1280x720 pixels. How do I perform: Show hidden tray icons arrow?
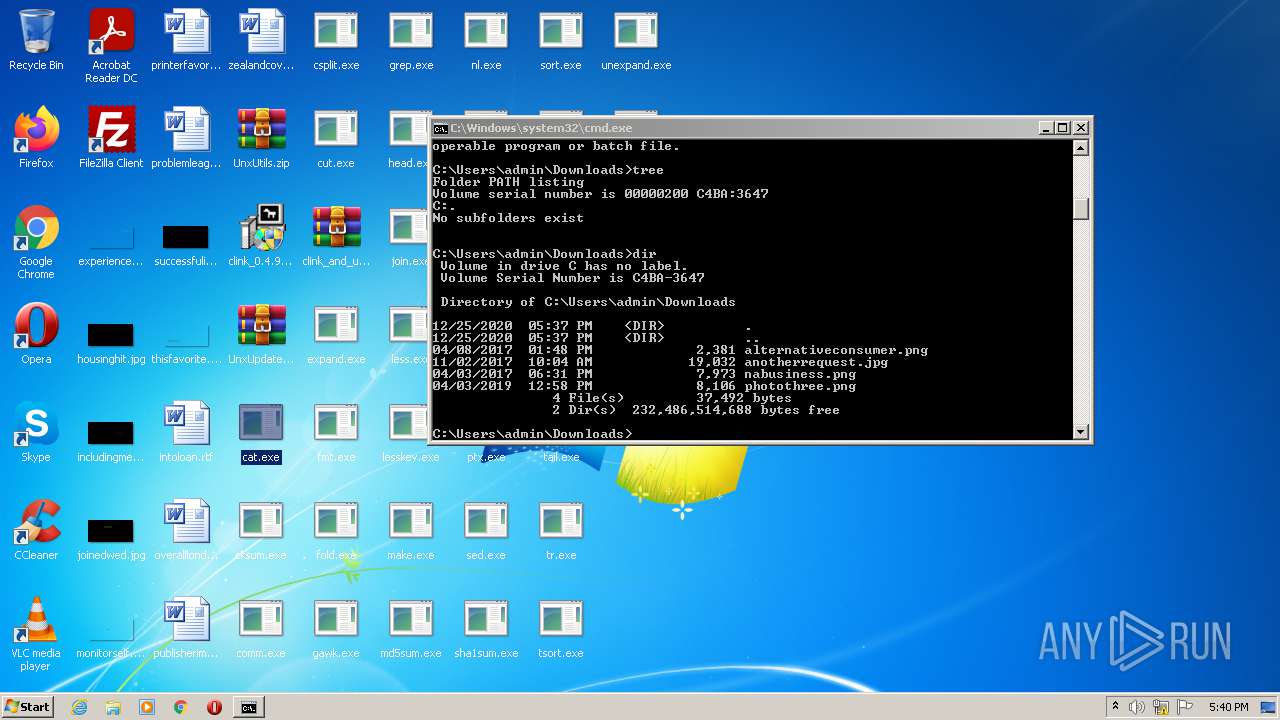click(x=1115, y=707)
